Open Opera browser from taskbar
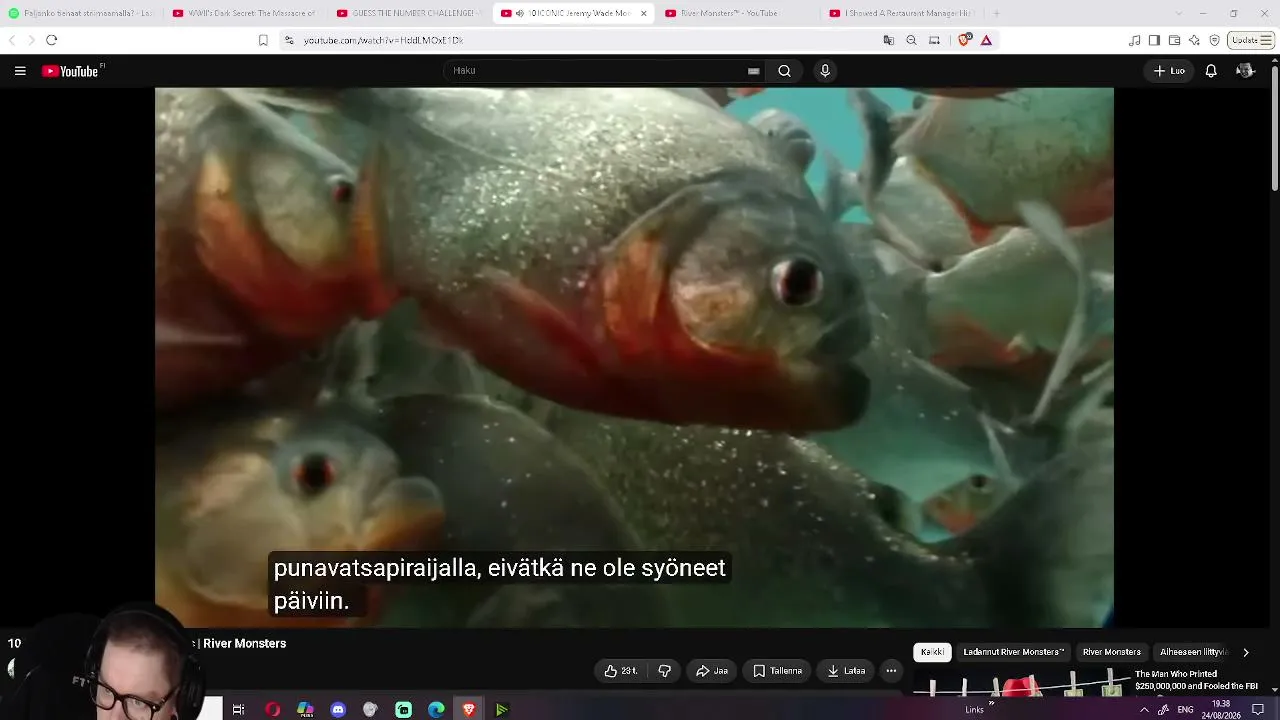This screenshot has height=720, width=1280. click(x=272, y=709)
